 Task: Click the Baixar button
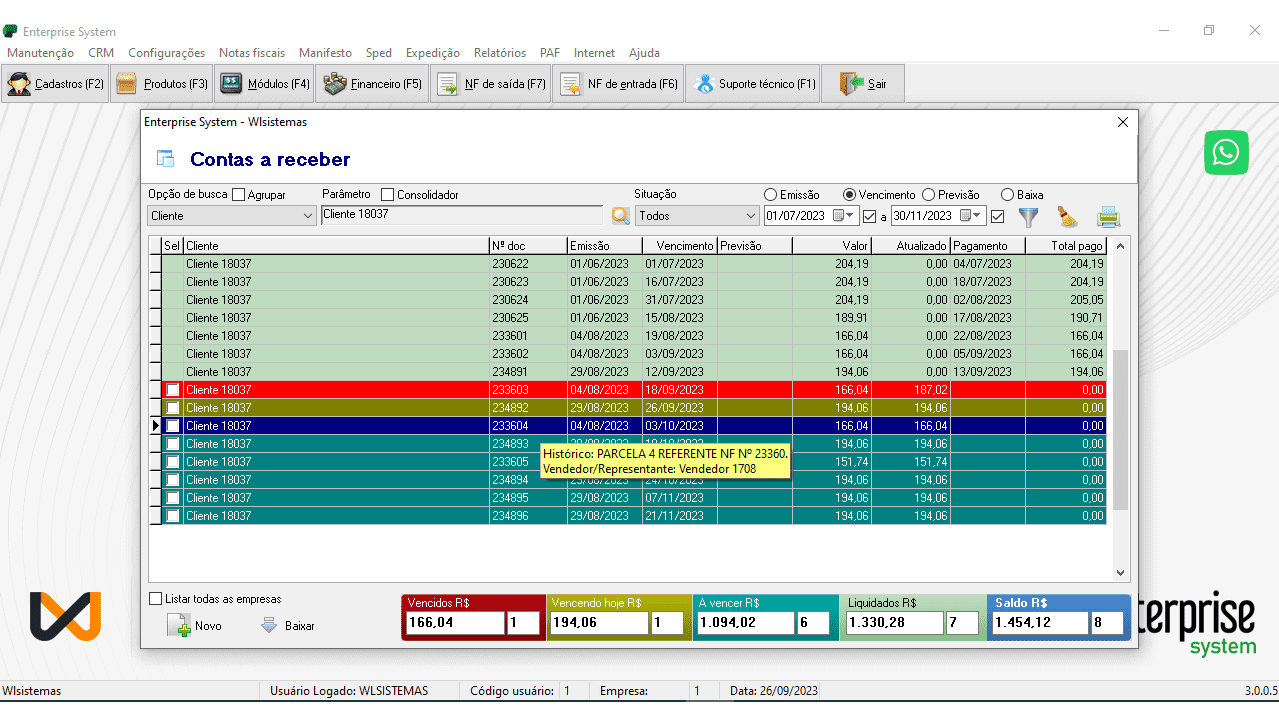287,626
